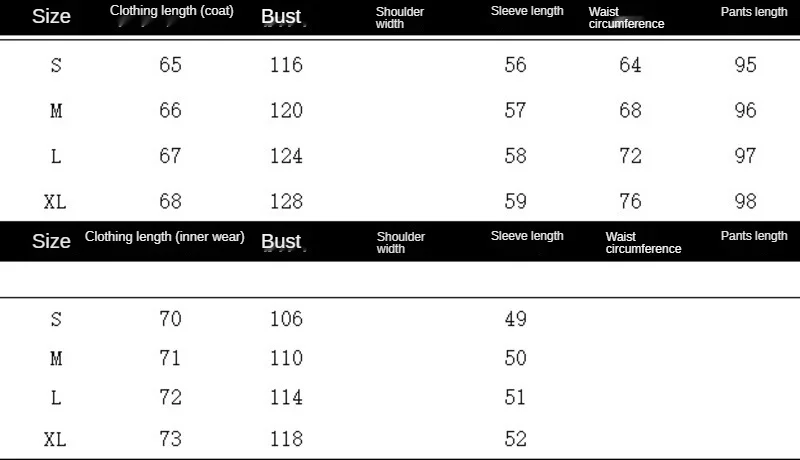Select inner wear bust value 106
Image resolution: width=800 pixels, height=460 pixels.
286,319
